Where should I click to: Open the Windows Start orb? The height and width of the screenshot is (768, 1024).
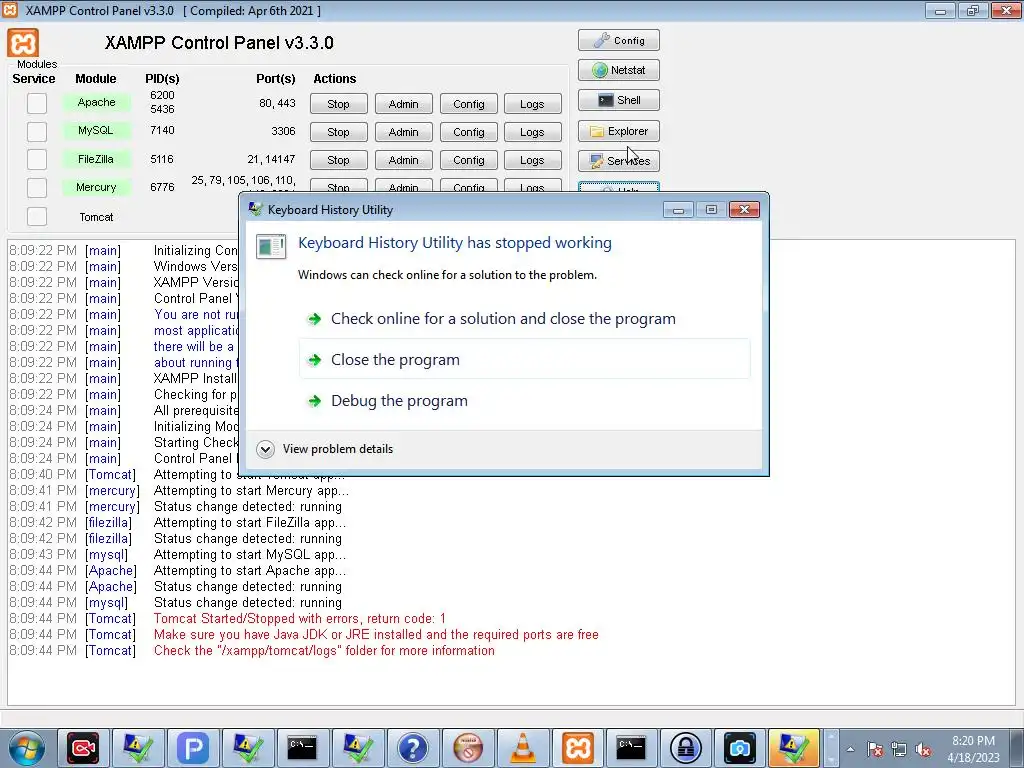[x=25, y=748]
